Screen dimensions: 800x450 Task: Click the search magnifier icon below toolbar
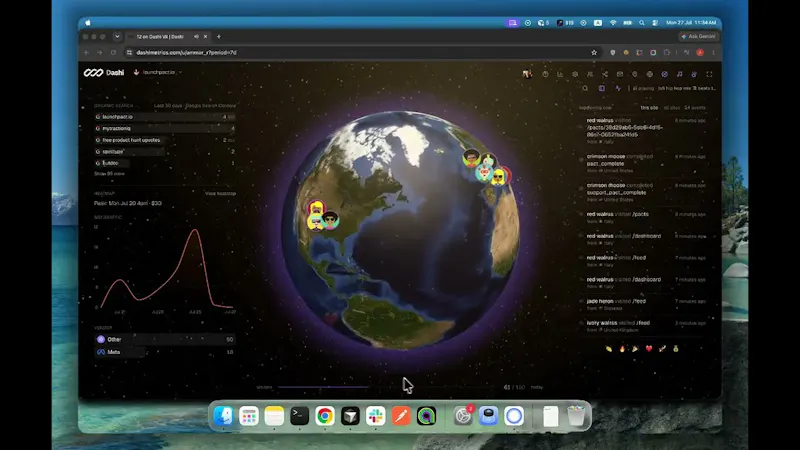[585, 88]
